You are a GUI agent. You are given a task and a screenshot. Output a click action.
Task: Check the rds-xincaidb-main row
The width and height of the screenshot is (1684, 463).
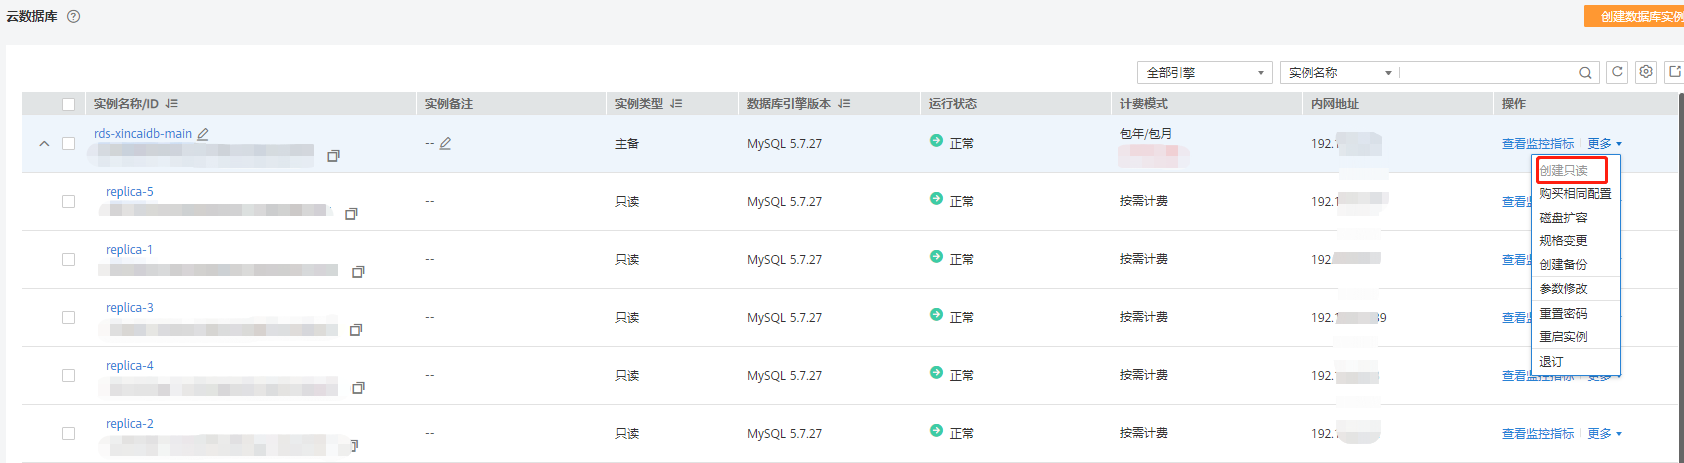click(68, 144)
